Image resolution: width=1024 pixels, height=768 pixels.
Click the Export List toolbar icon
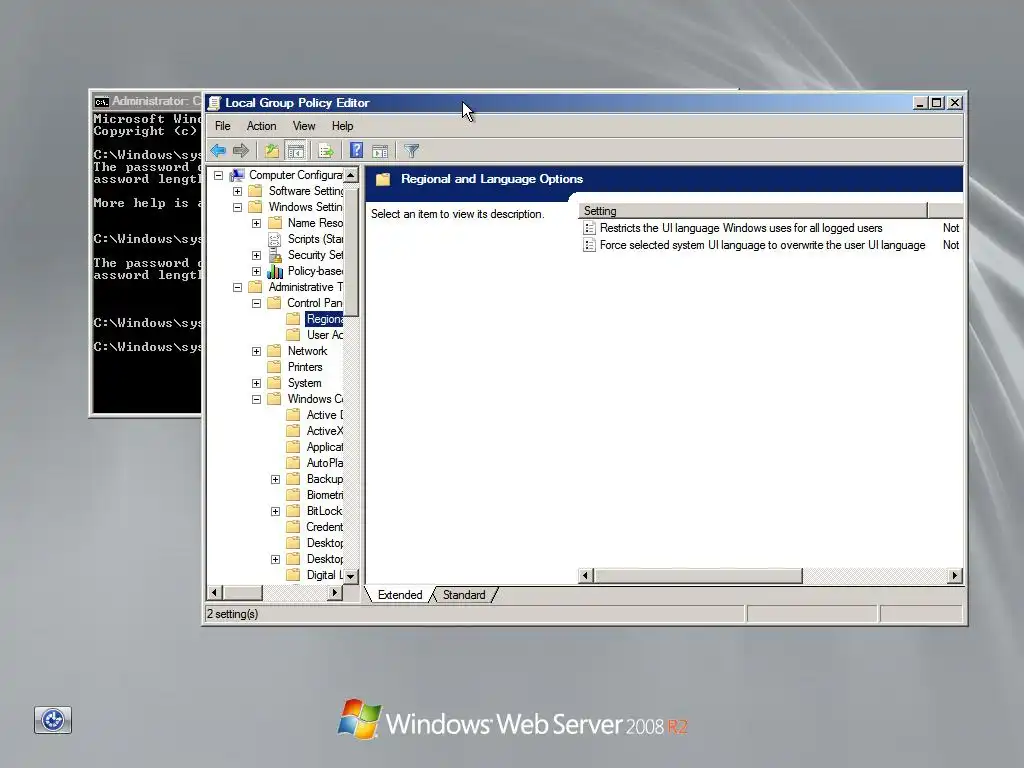coord(326,152)
